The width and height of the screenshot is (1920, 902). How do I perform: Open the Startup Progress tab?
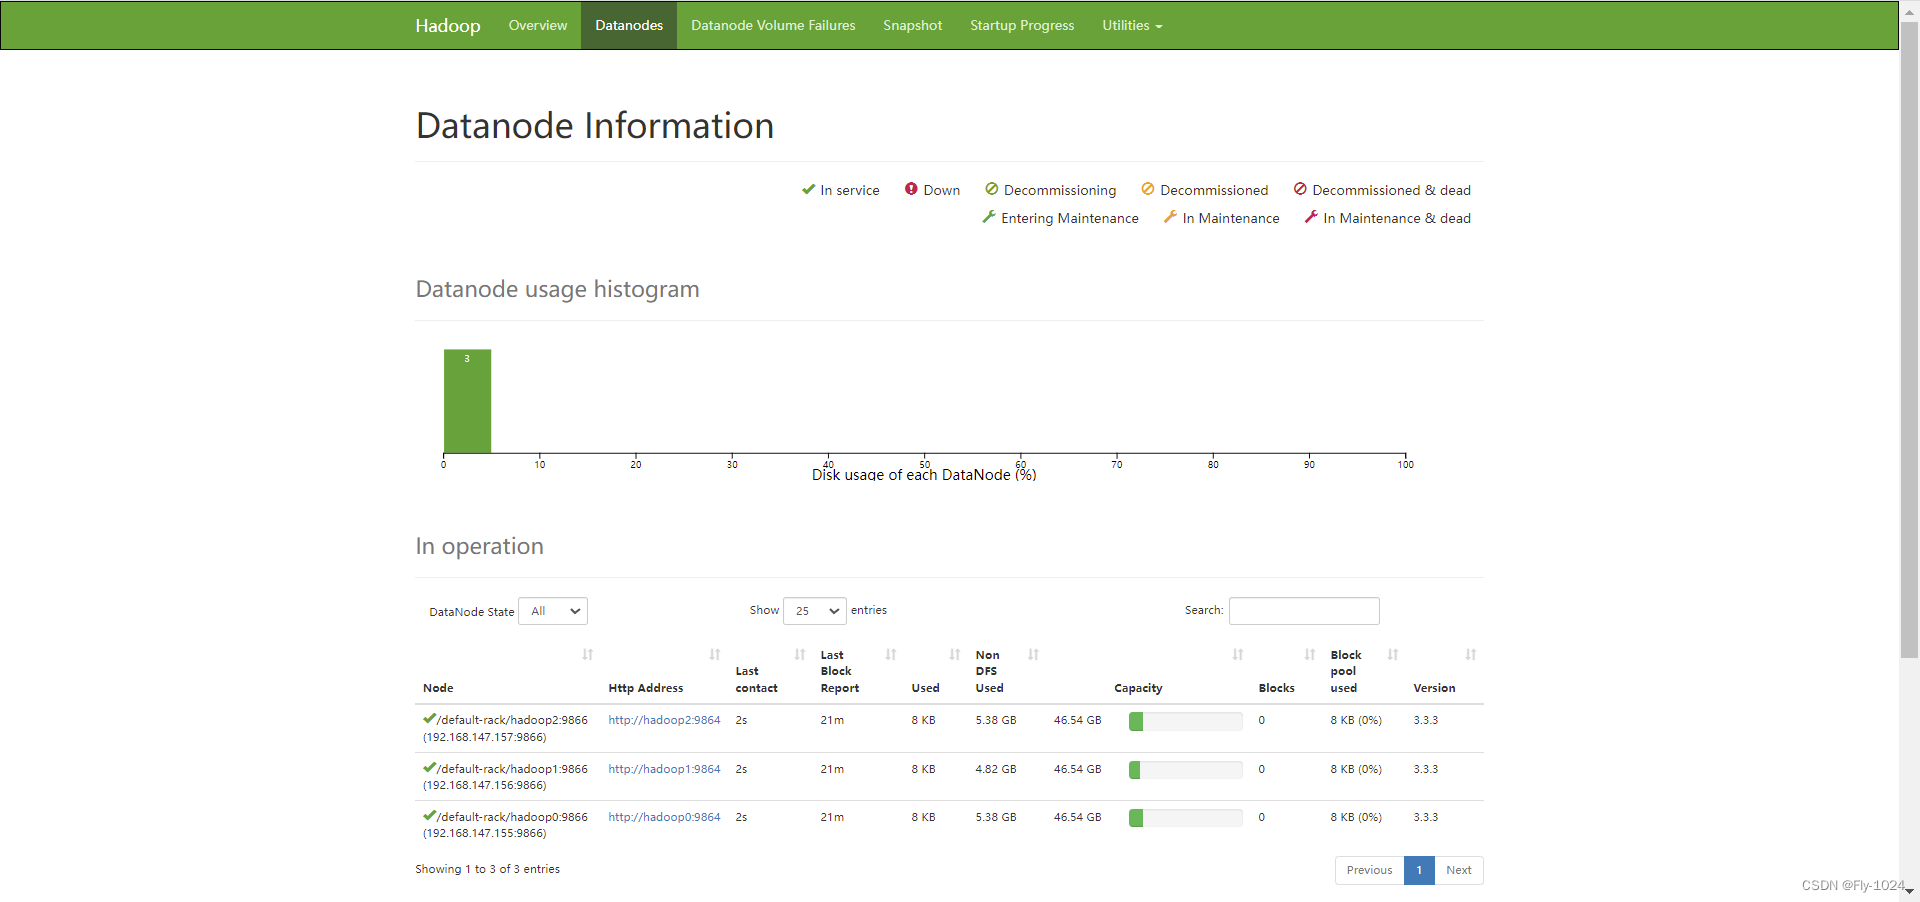1022,25
